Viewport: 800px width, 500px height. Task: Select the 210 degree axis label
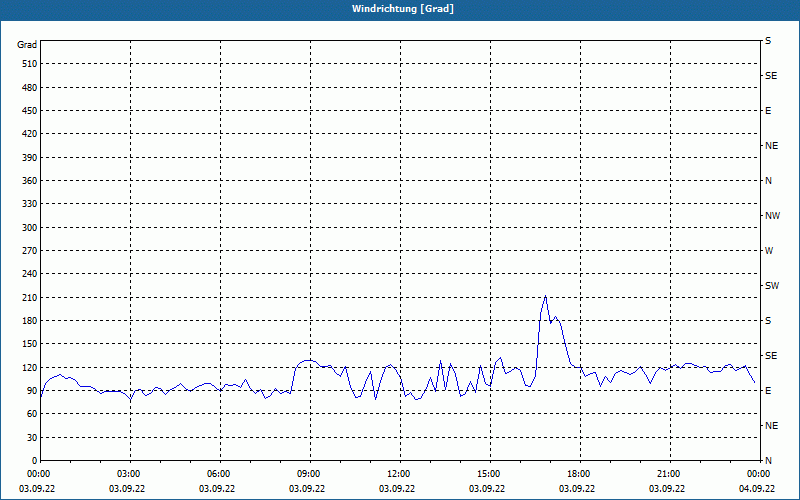tap(29, 297)
